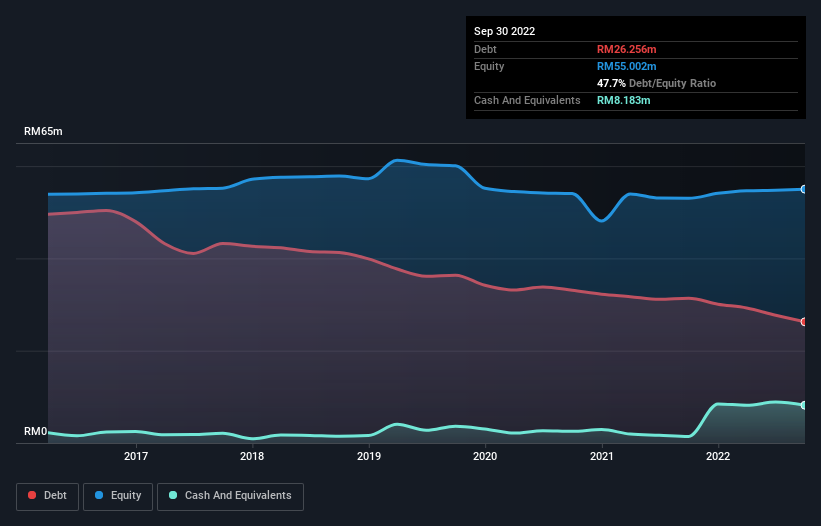
Task: Click the RM26.256m debt value
Action: [626, 49]
